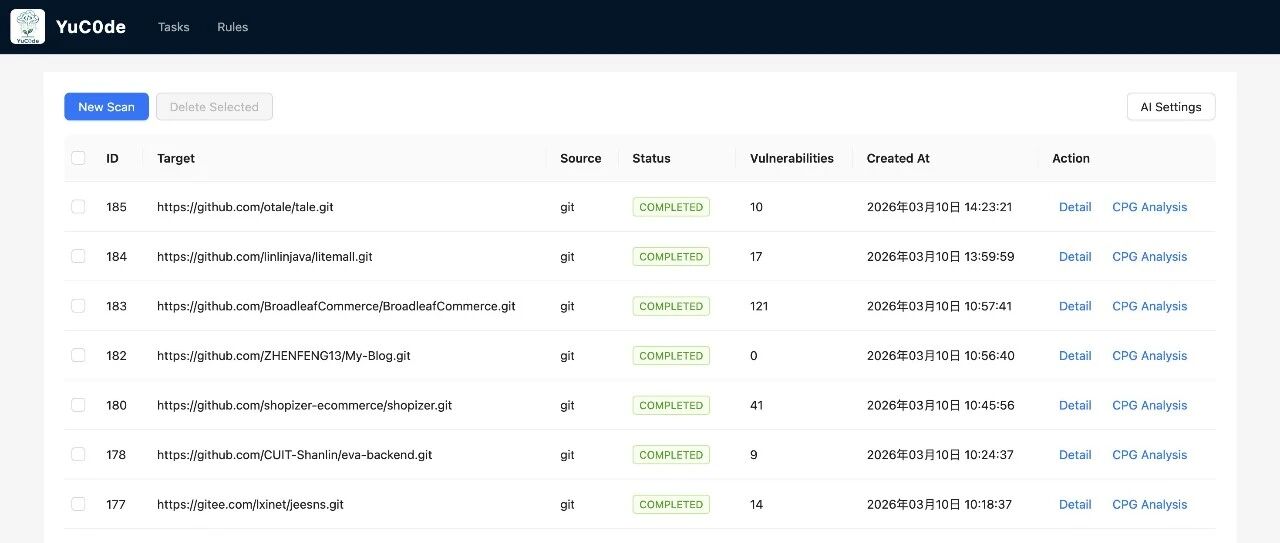Start a New Scan
Screen dimensions: 1280x543
pyautogui.click(x=106, y=107)
